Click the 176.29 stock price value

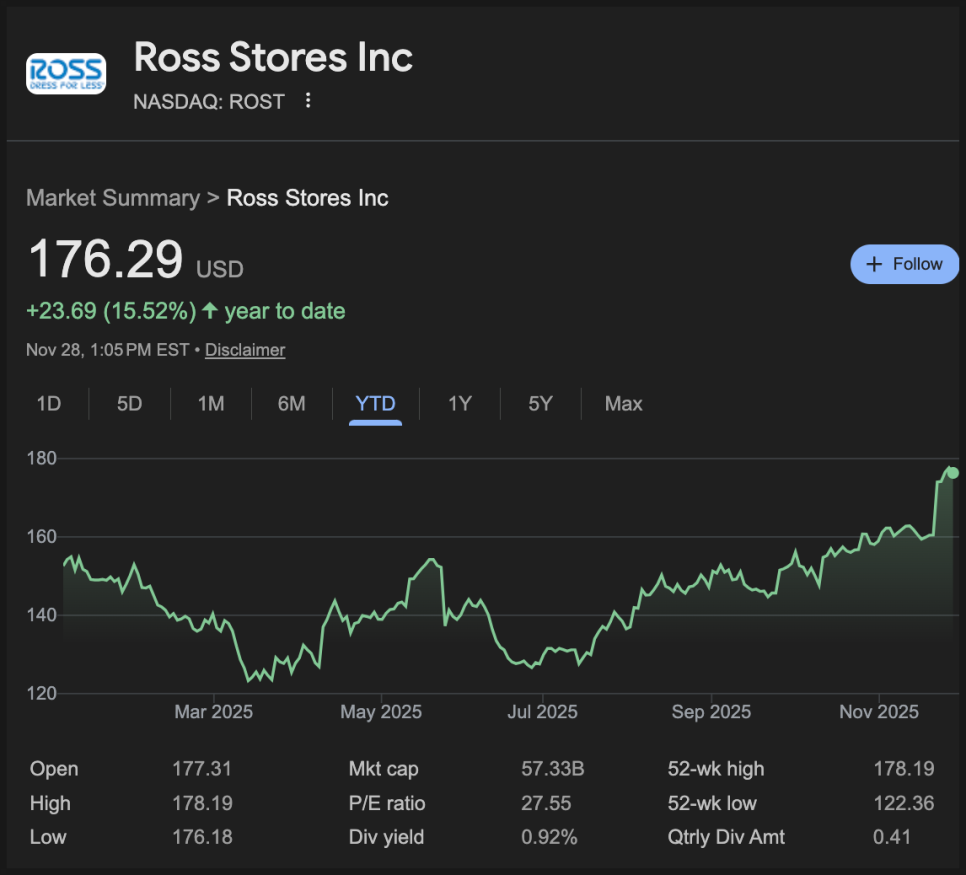pos(105,259)
